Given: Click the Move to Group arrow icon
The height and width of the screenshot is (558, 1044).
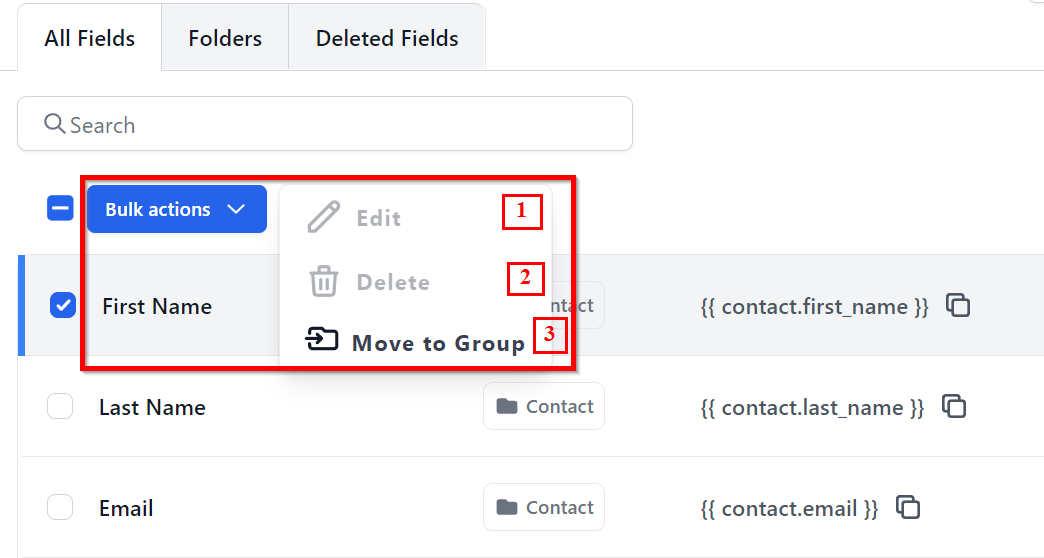Looking at the screenshot, I should click(322, 341).
